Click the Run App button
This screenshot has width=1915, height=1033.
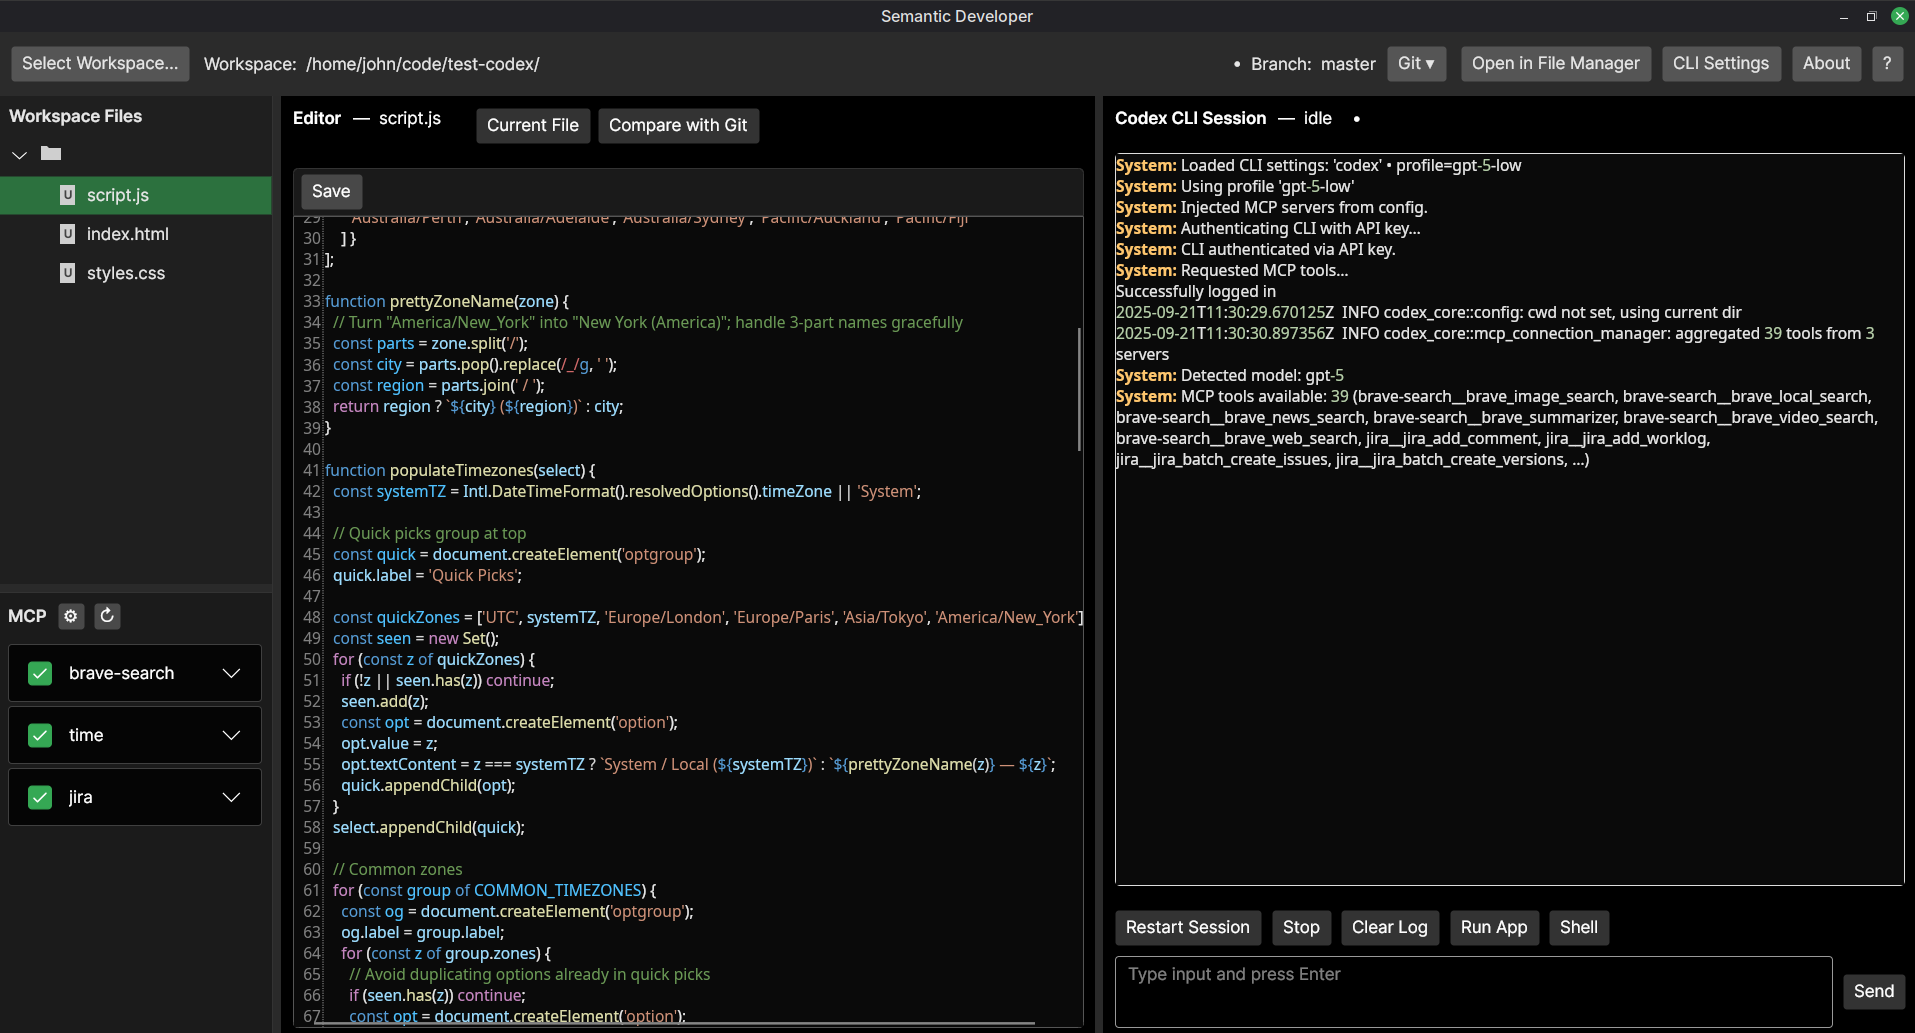[x=1493, y=927]
